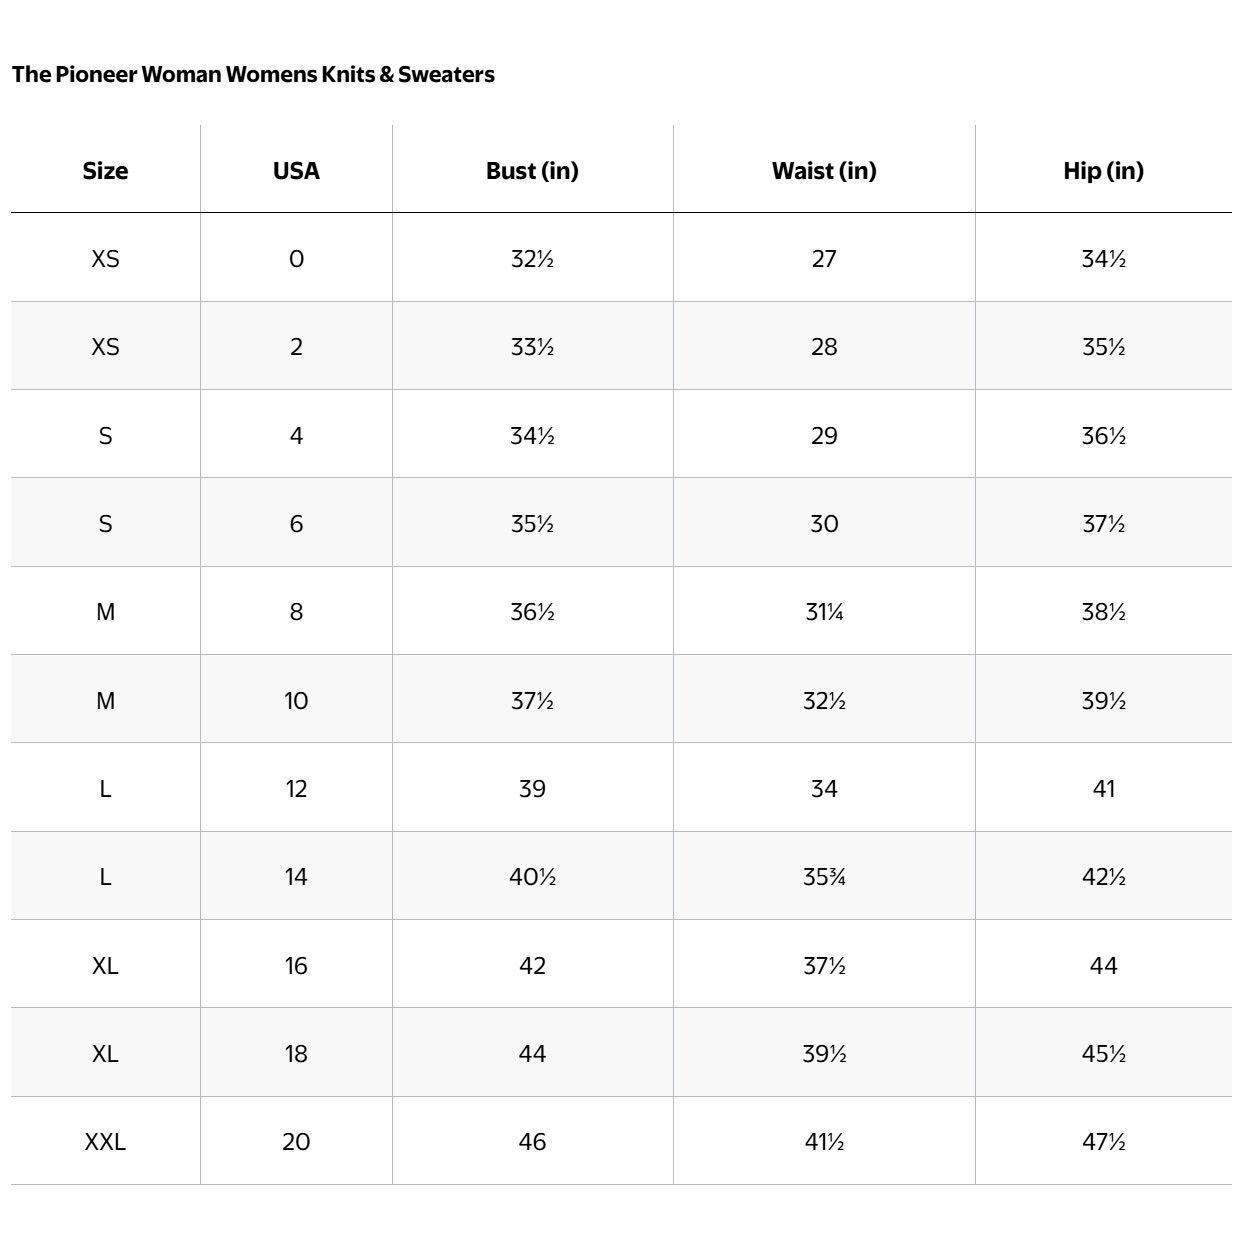Click the bust value 46
This screenshot has height=1248, width=1248.
pos(532,1142)
